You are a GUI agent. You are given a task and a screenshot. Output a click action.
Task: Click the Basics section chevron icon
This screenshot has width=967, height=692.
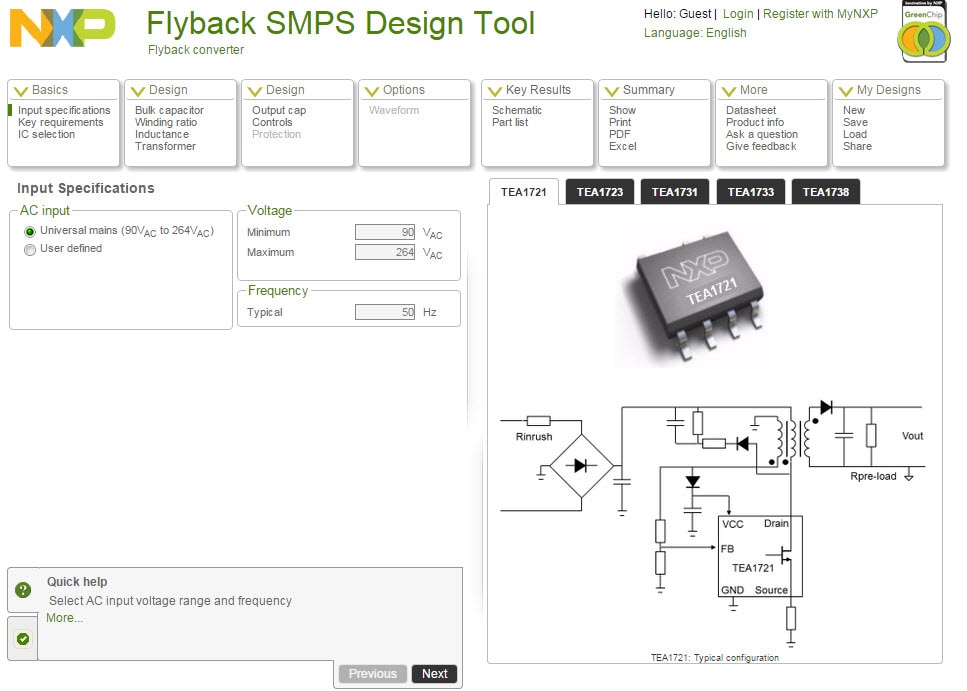pos(20,91)
